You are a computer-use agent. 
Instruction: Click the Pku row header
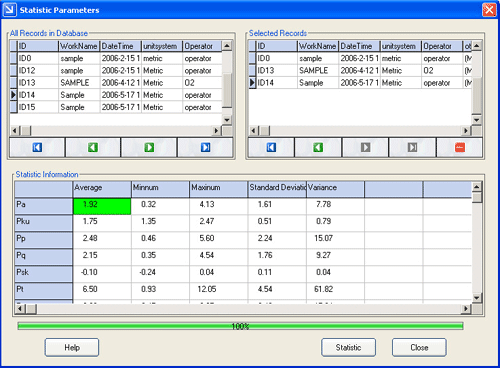[44, 223]
